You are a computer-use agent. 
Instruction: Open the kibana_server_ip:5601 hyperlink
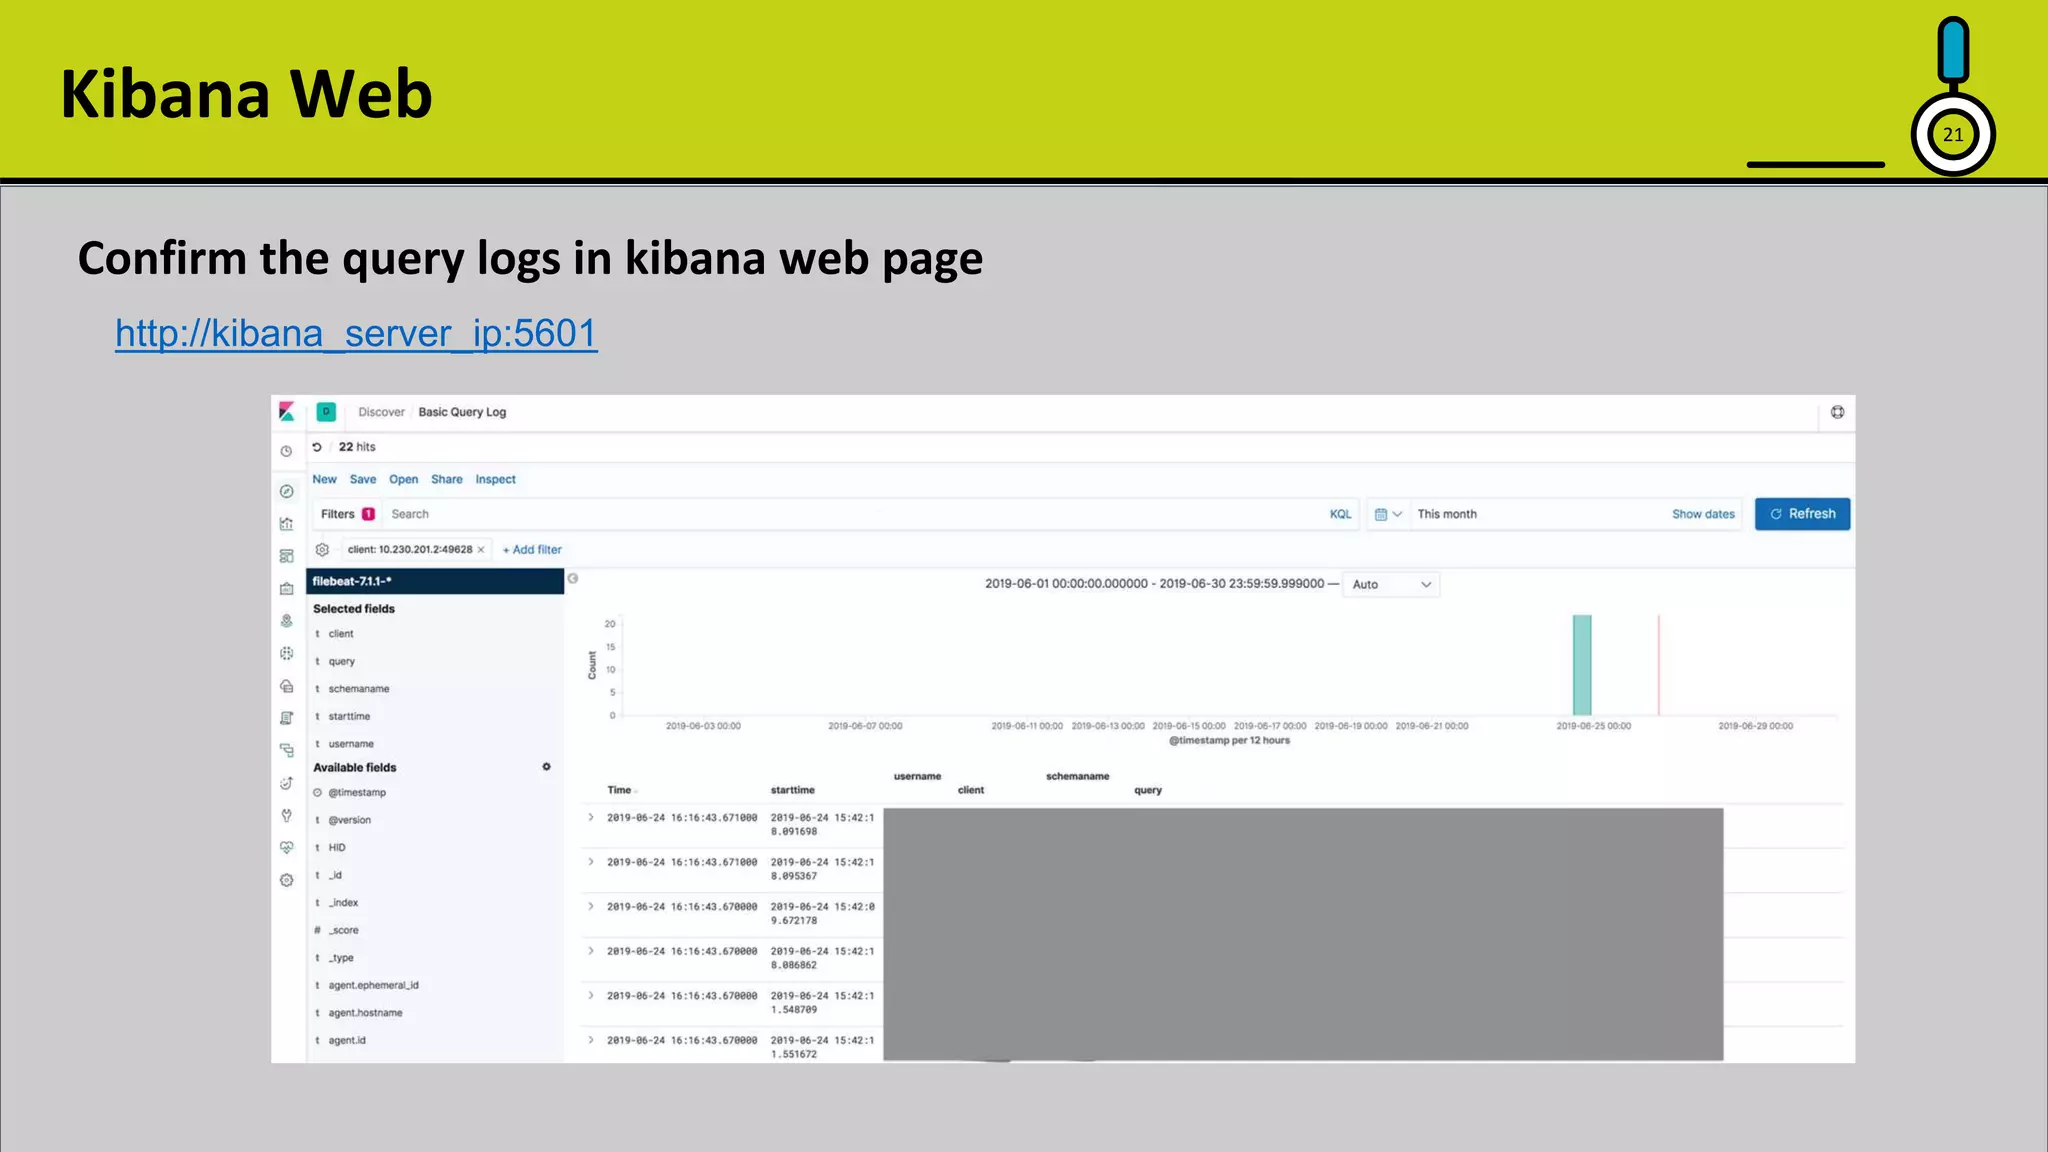click(x=356, y=333)
